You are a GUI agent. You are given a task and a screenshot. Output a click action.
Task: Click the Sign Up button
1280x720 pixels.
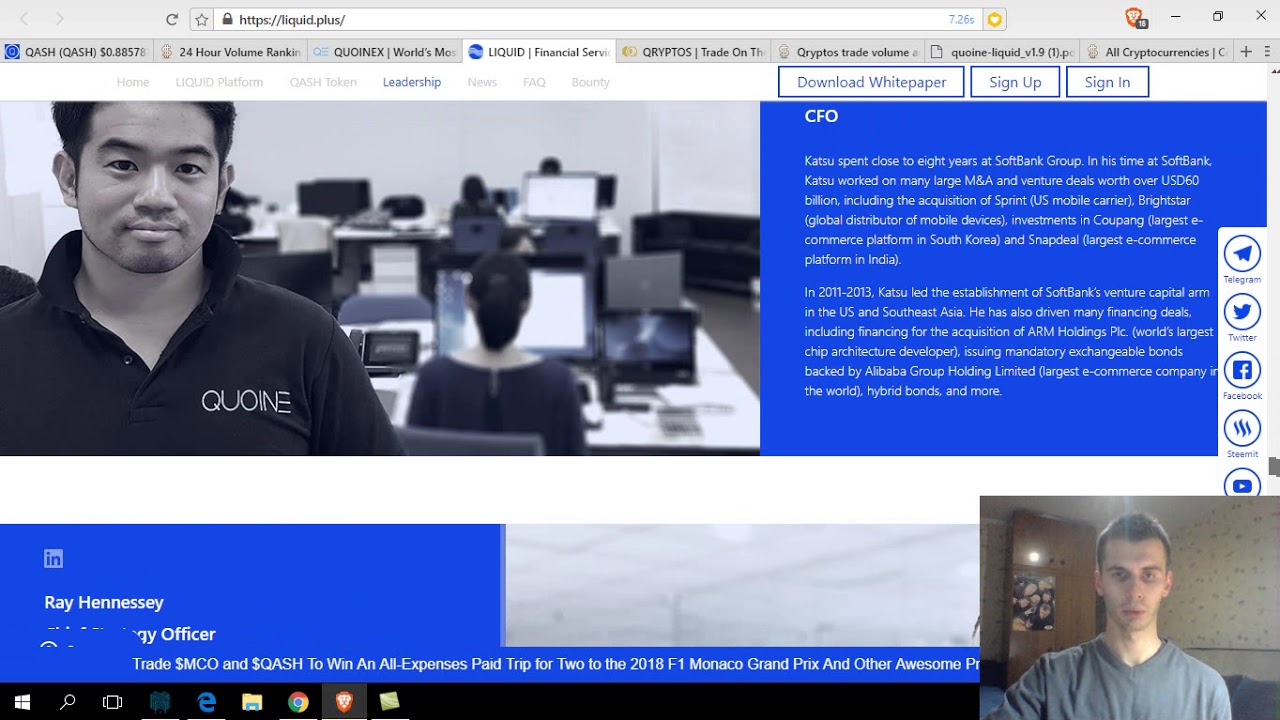pyautogui.click(x=1015, y=82)
